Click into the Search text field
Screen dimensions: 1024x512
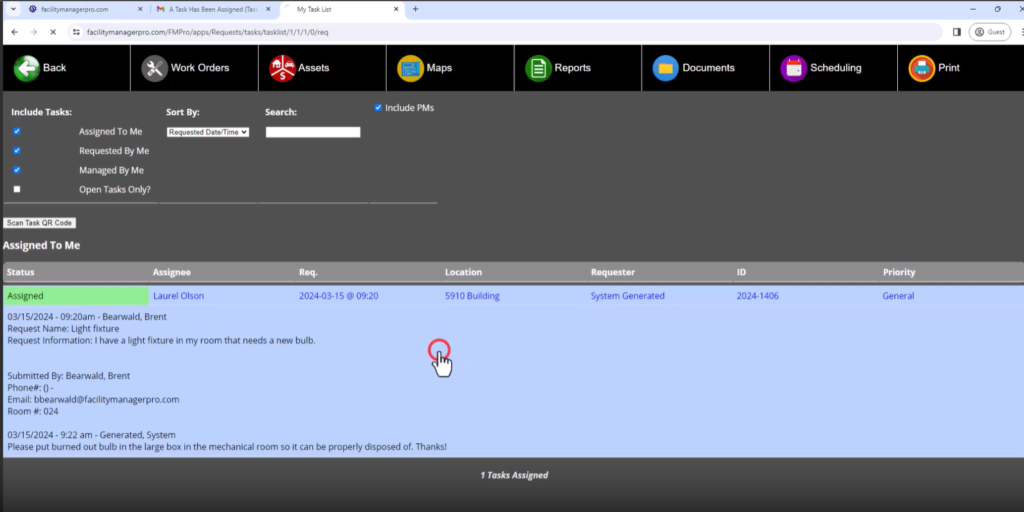pos(312,132)
